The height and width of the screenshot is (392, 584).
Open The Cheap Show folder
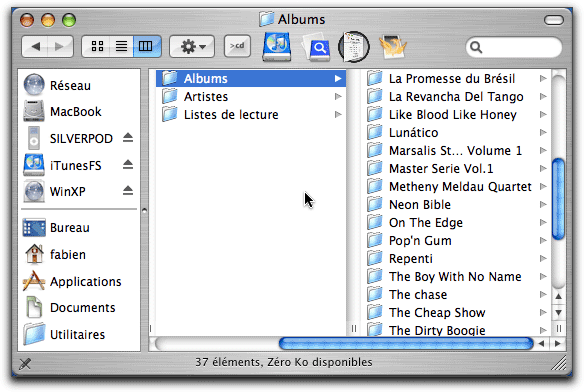[457, 312]
